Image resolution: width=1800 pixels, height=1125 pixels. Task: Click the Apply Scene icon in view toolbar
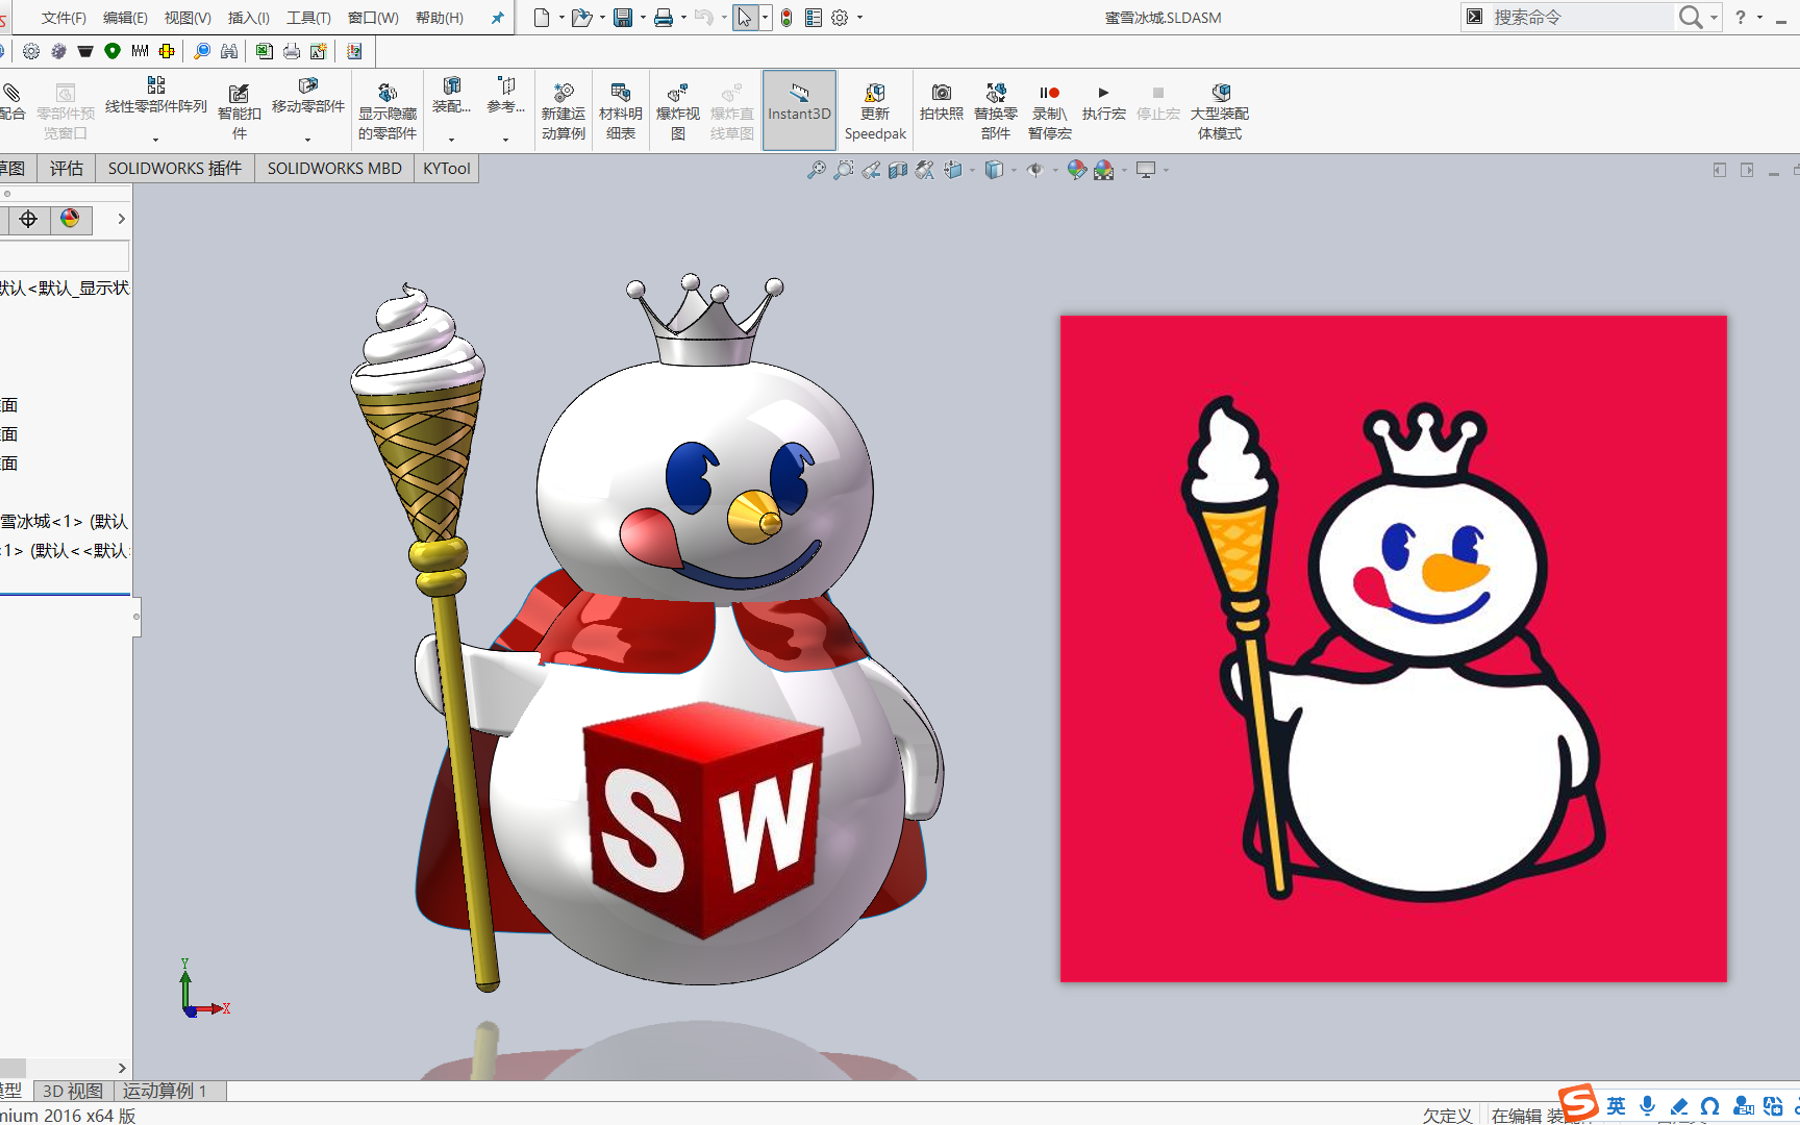[1104, 170]
